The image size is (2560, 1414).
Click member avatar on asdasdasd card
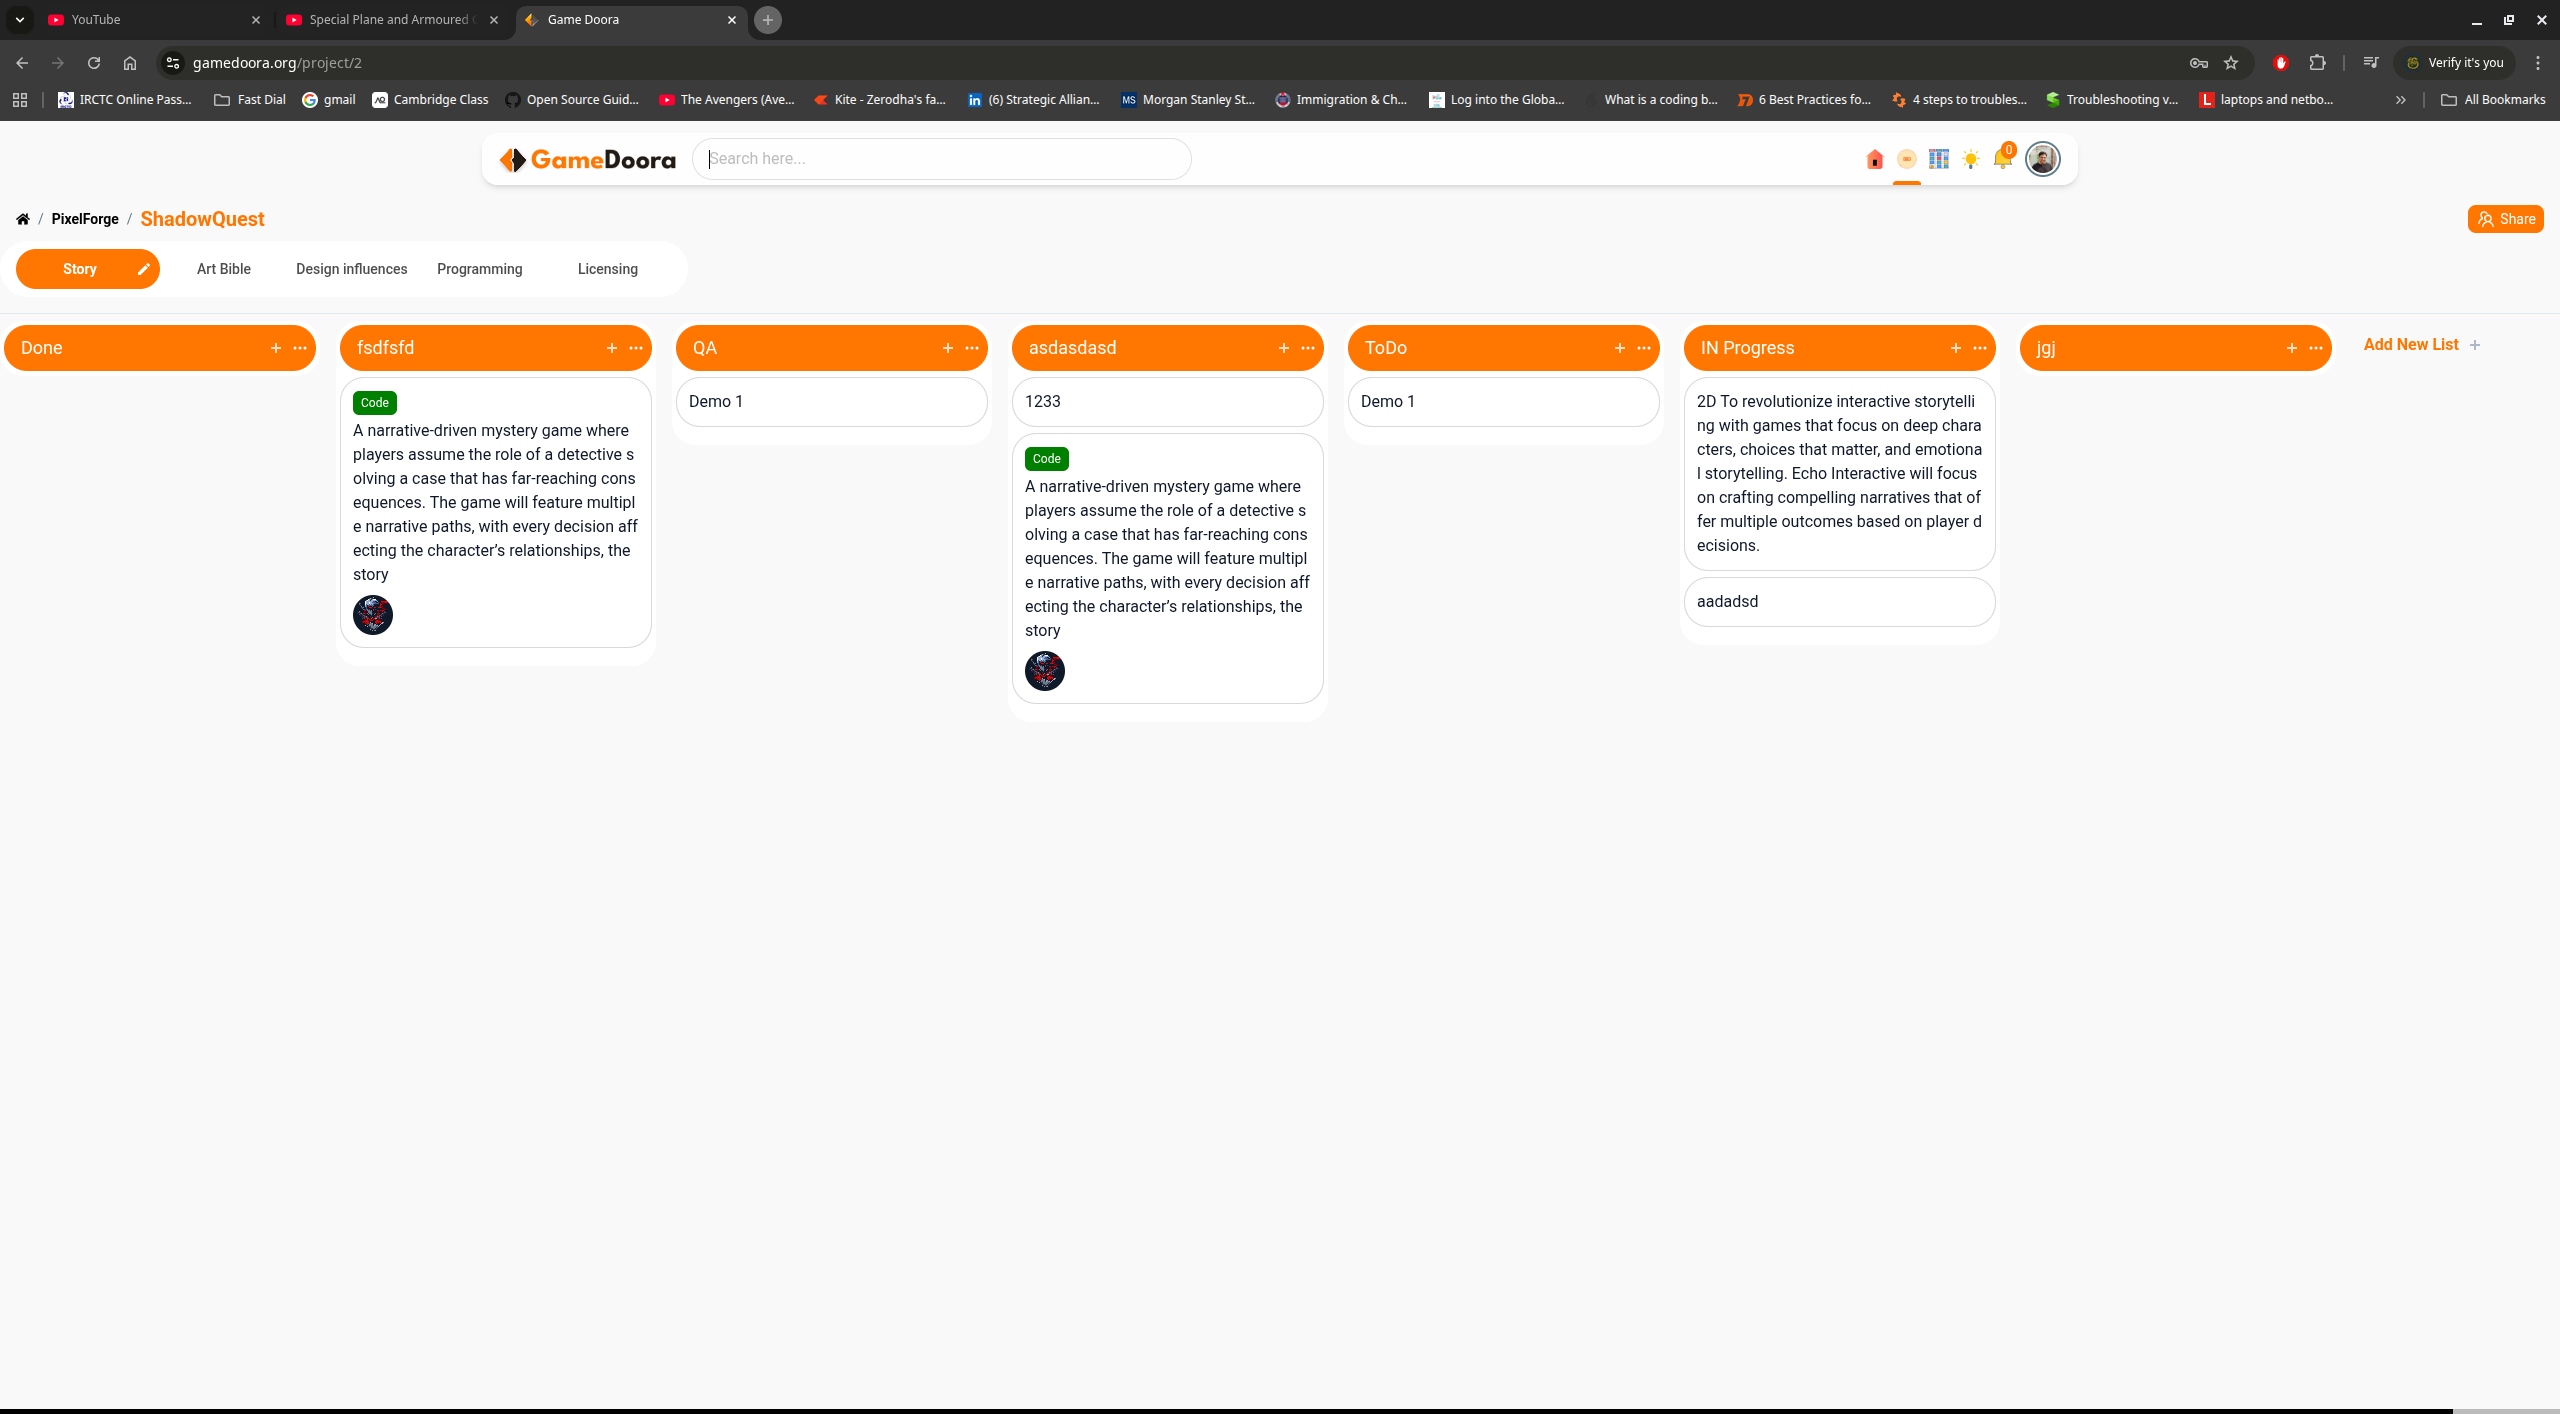click(1045, 671)
